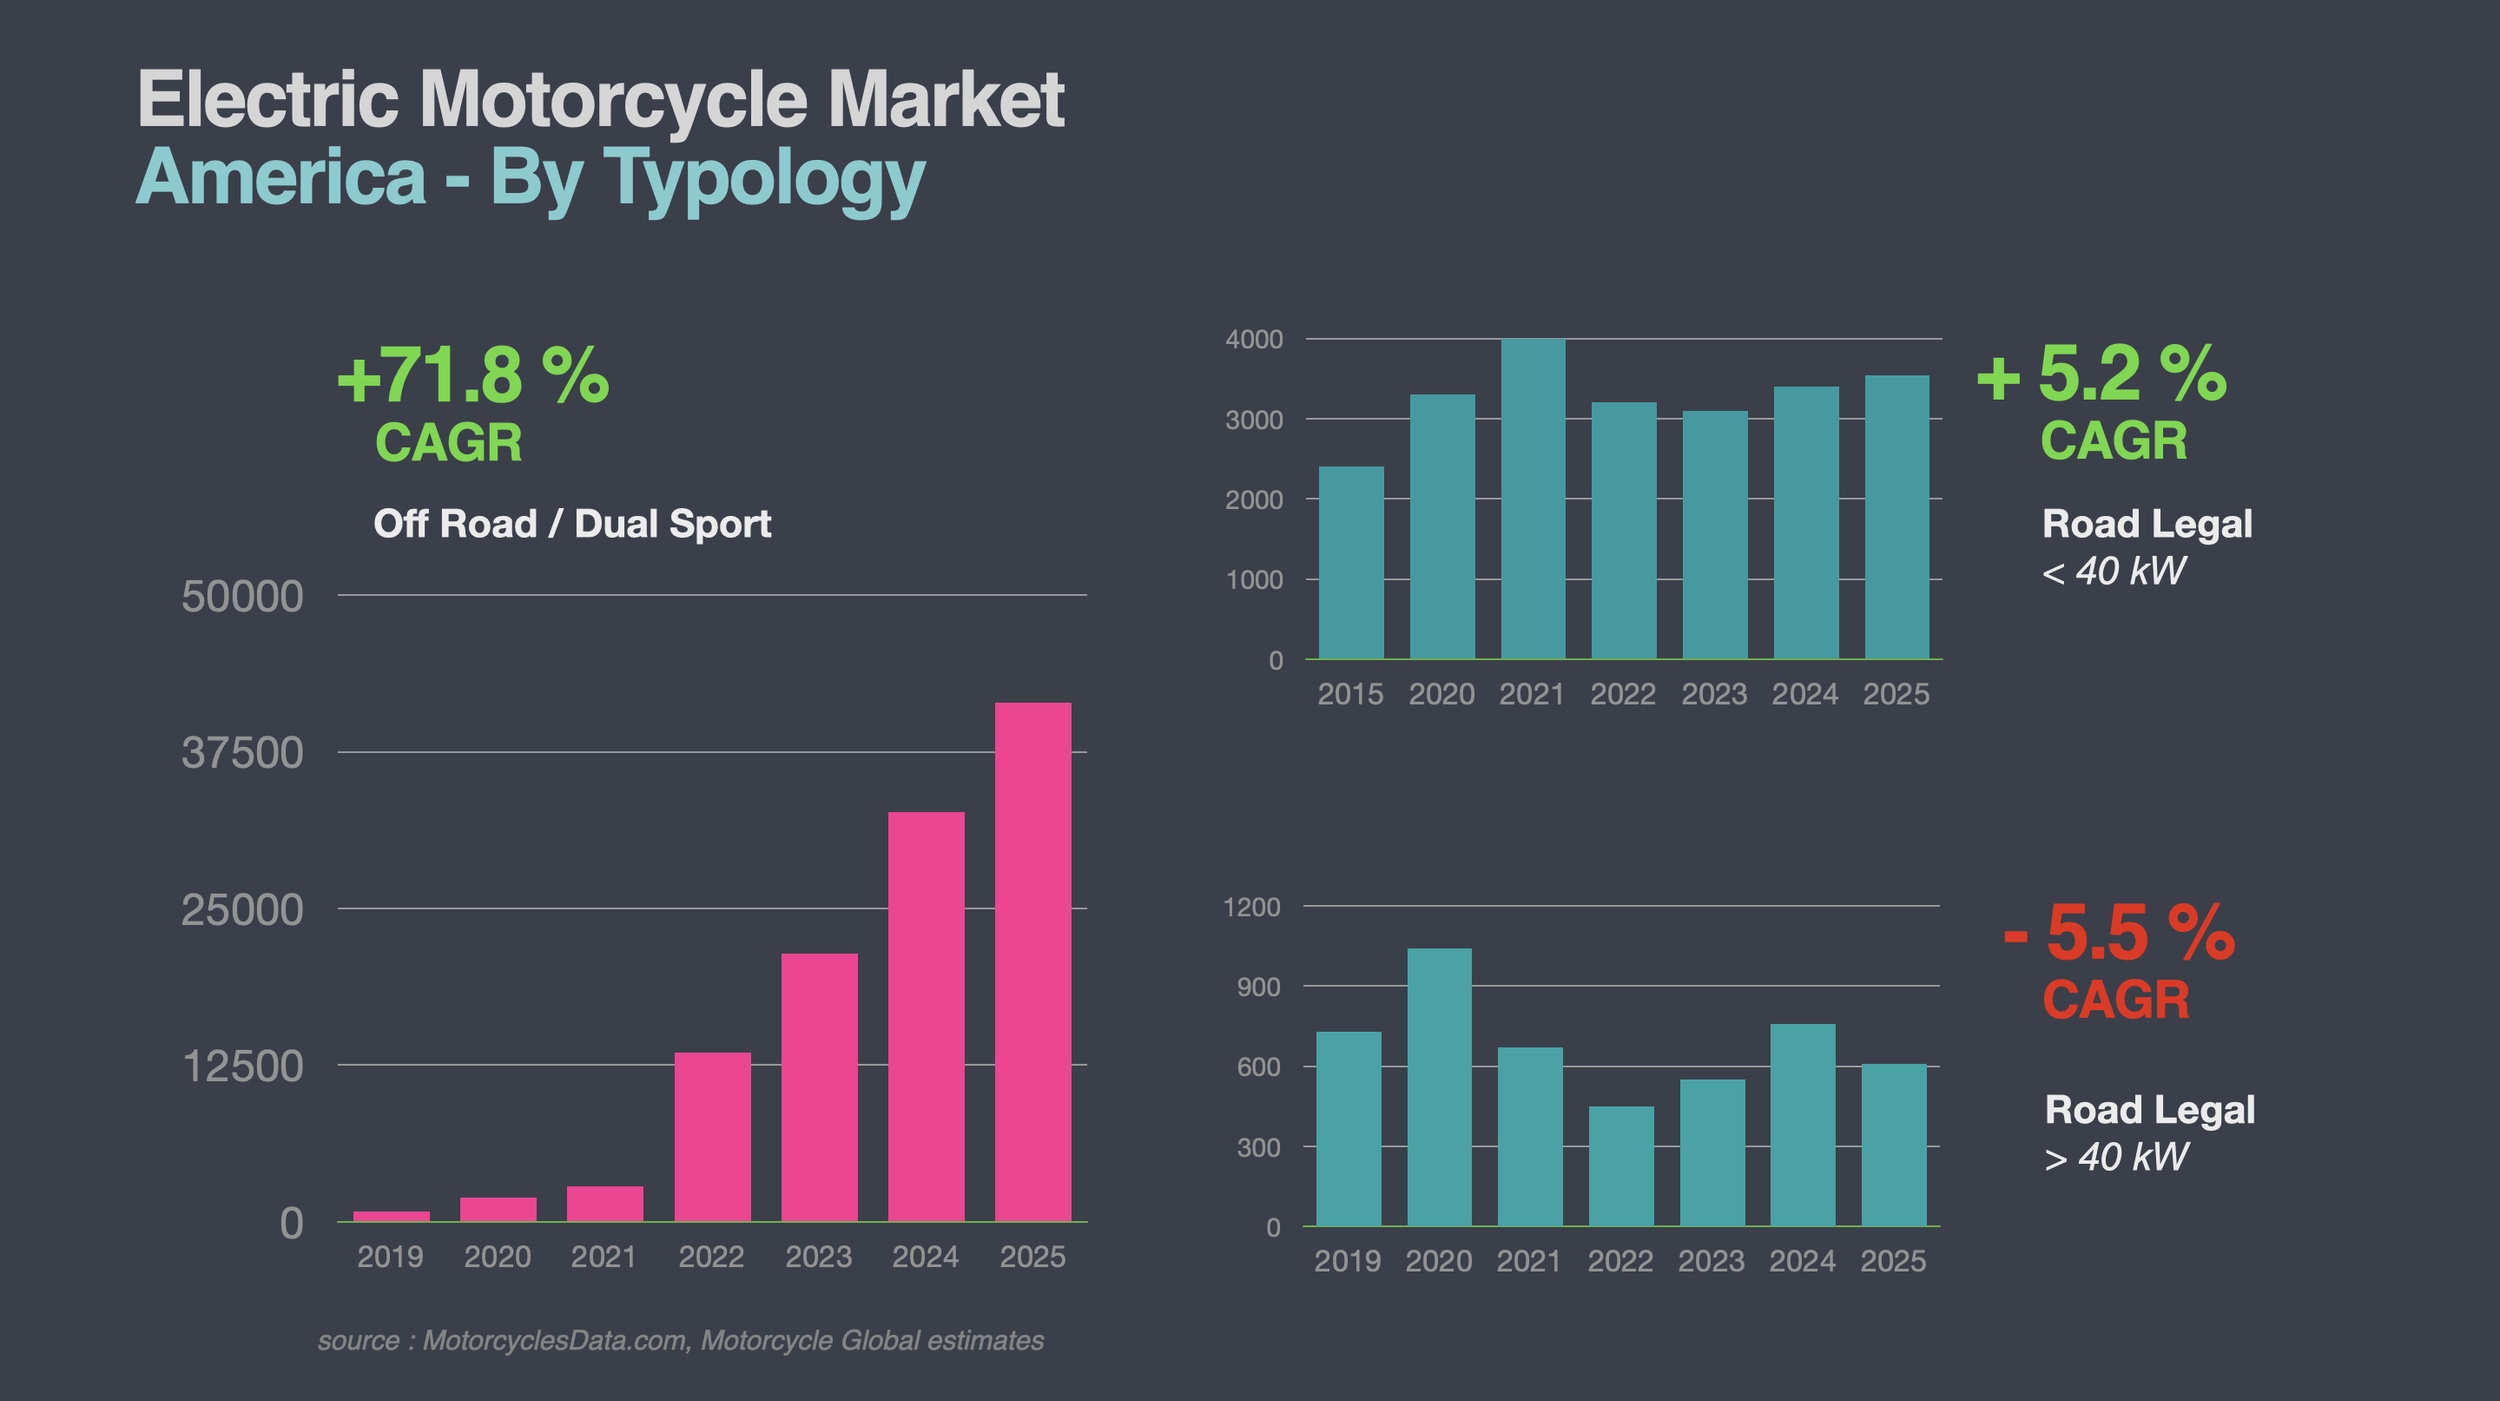The height and width of the screenshot is (1401, 2500).
Task: Click the Off Road / Dual Sport label
Action: pyautogui.click(x=572, y=524)
